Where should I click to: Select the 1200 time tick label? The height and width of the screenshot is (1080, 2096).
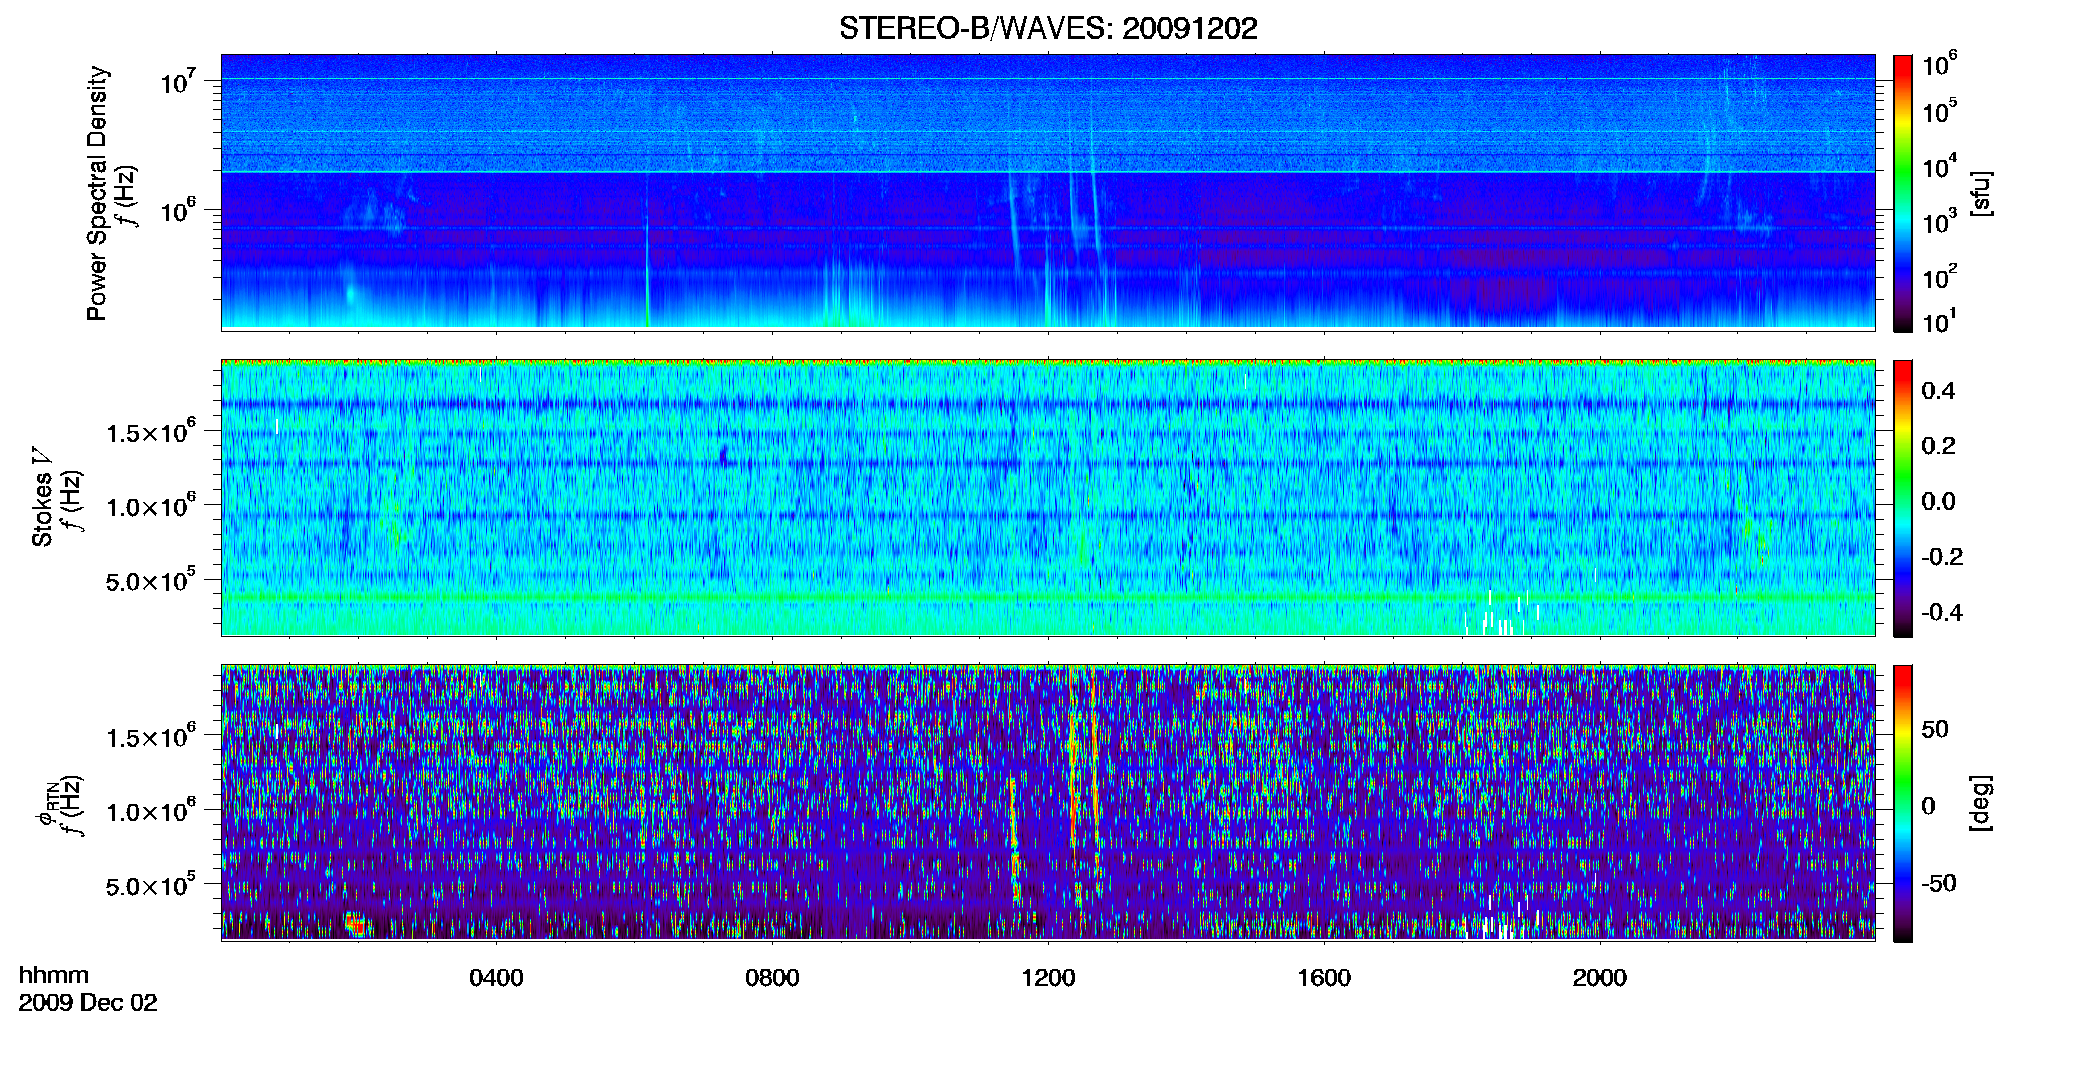tap(1048, 978)
